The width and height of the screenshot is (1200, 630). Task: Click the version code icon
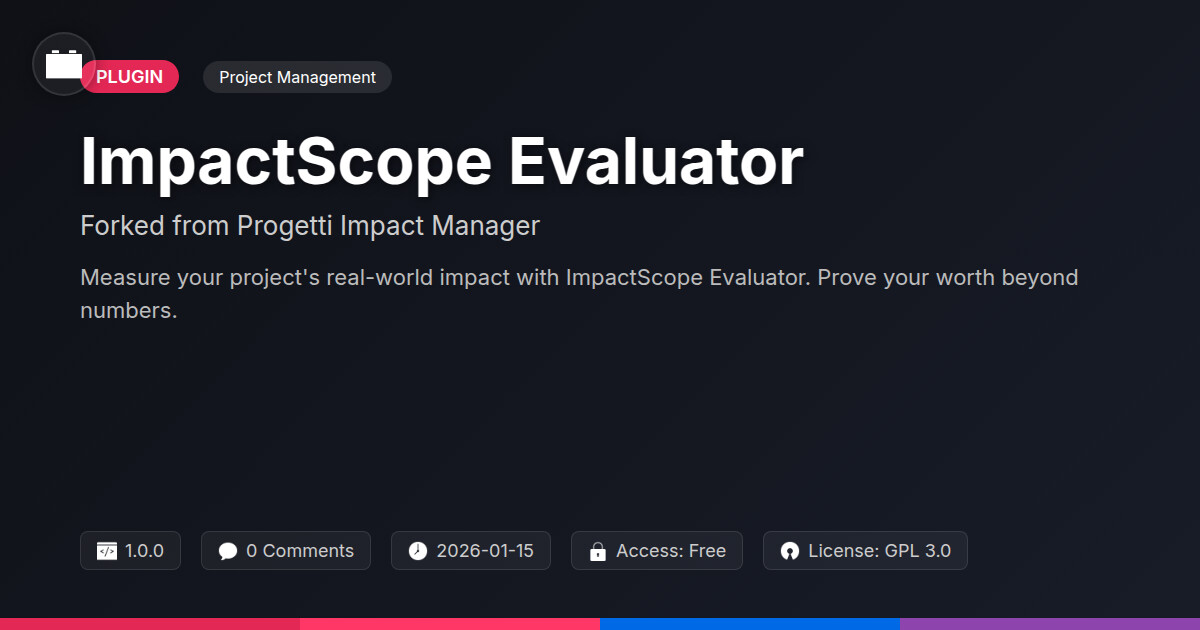pyautogui.click(x=107, y=551)
